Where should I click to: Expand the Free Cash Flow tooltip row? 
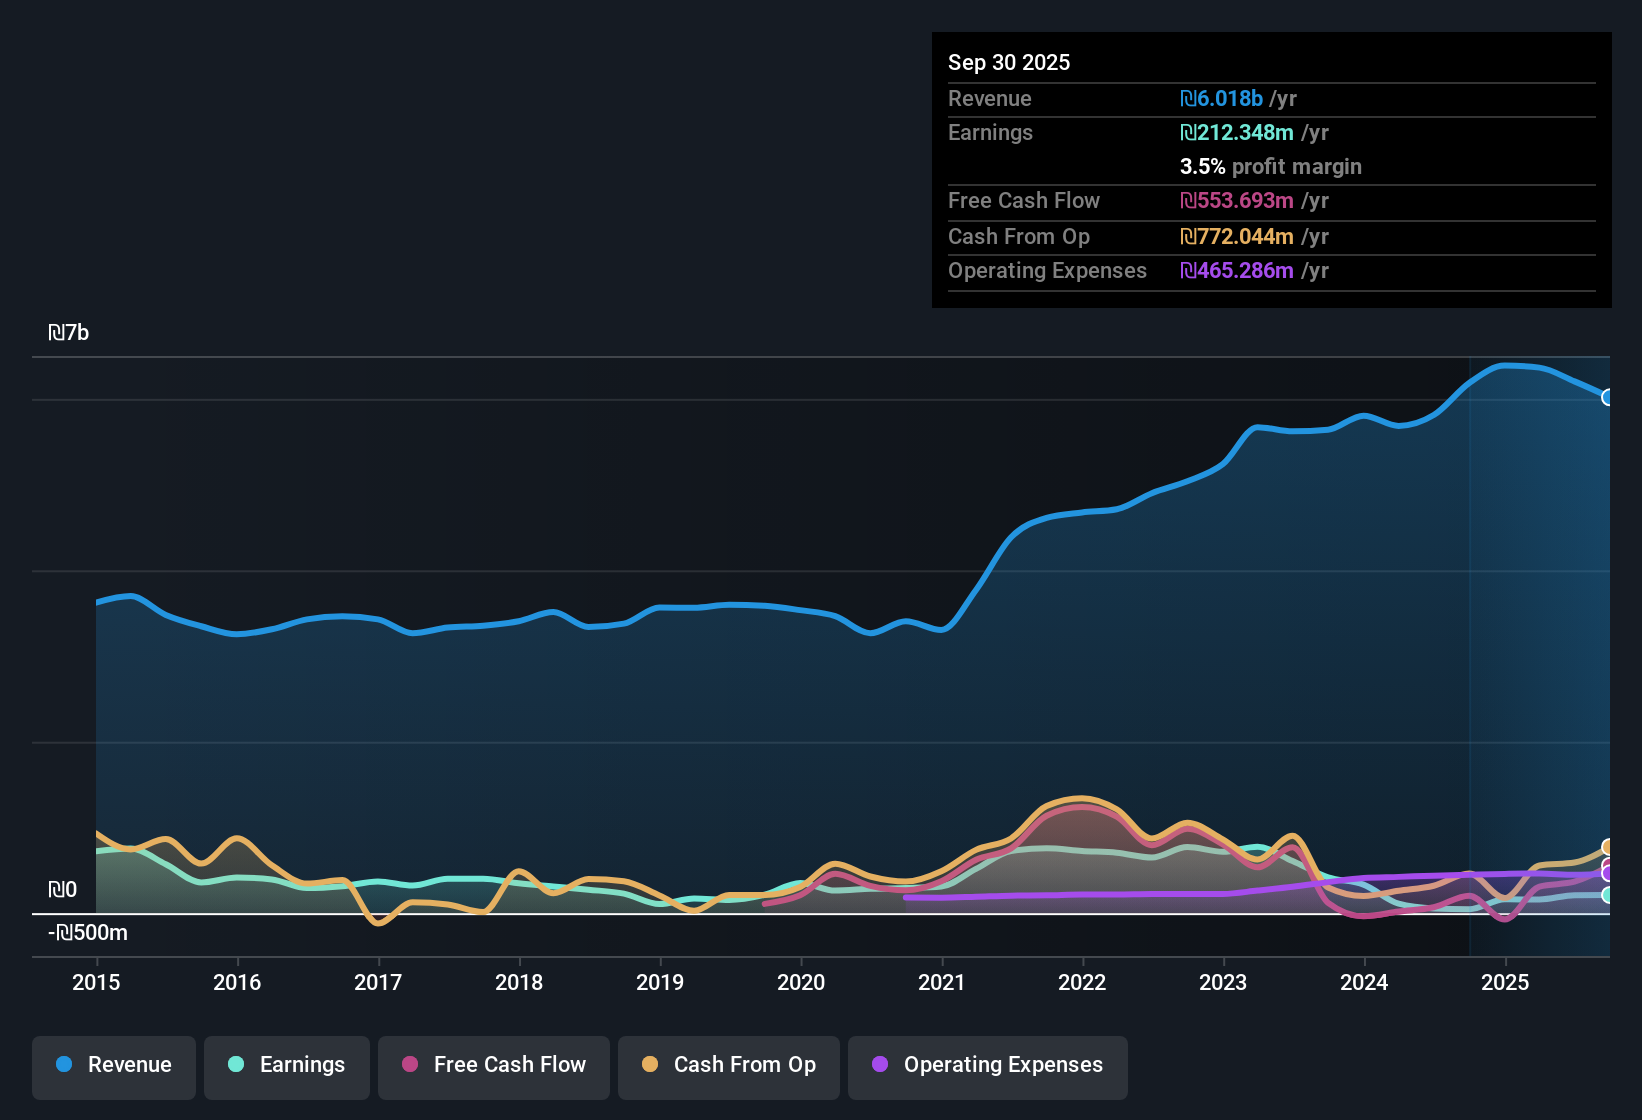coord(1024,201)
